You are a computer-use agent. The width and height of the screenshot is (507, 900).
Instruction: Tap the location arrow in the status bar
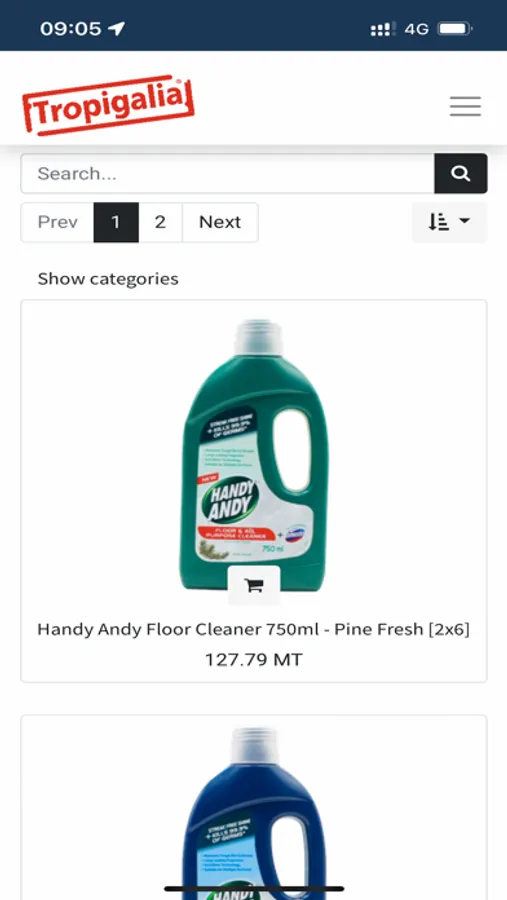(117, 28)
